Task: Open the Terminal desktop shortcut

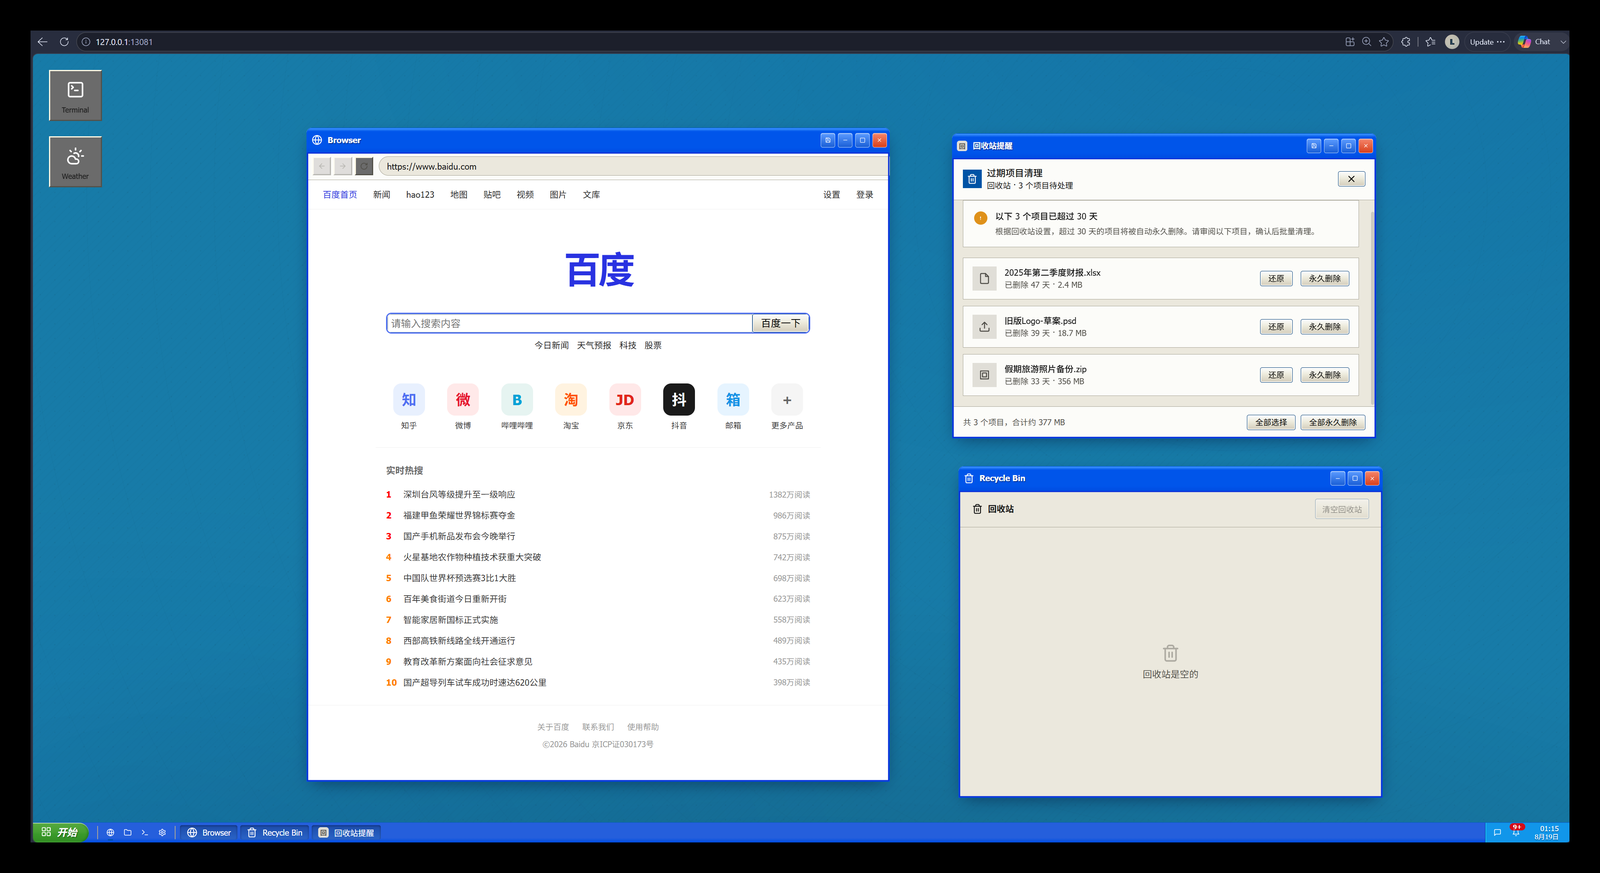Action: [75, 95]
